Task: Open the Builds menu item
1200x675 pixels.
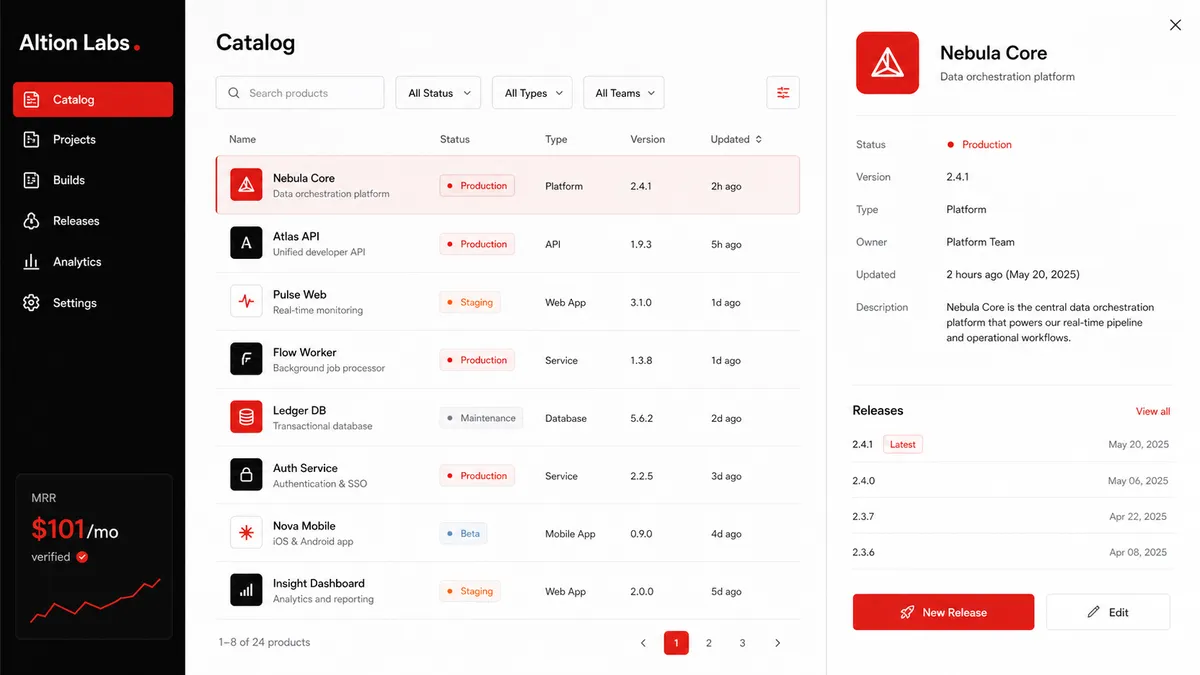Action: 93,180
